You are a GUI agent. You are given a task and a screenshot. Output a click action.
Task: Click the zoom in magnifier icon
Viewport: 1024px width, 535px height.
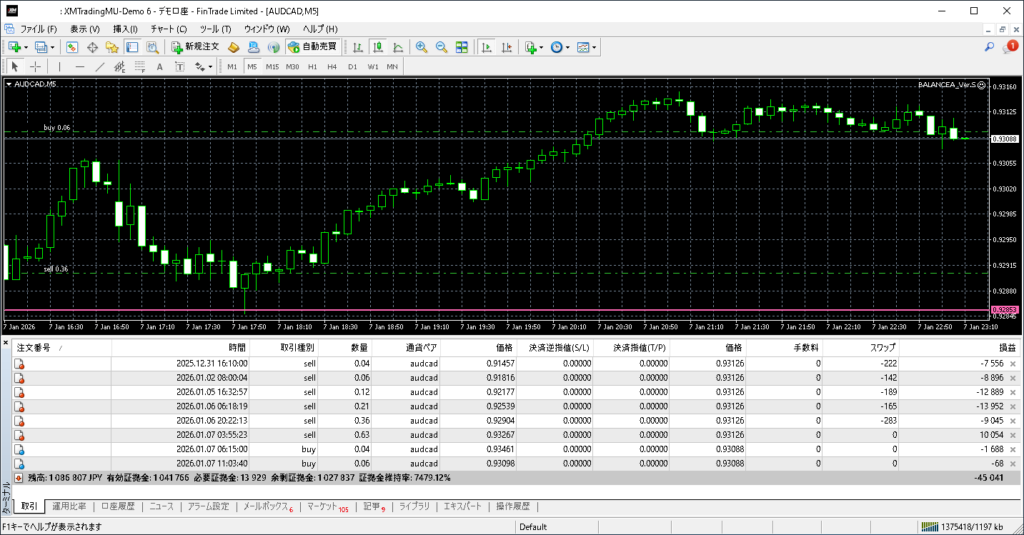pyautogui.click(x=421, y=47)
